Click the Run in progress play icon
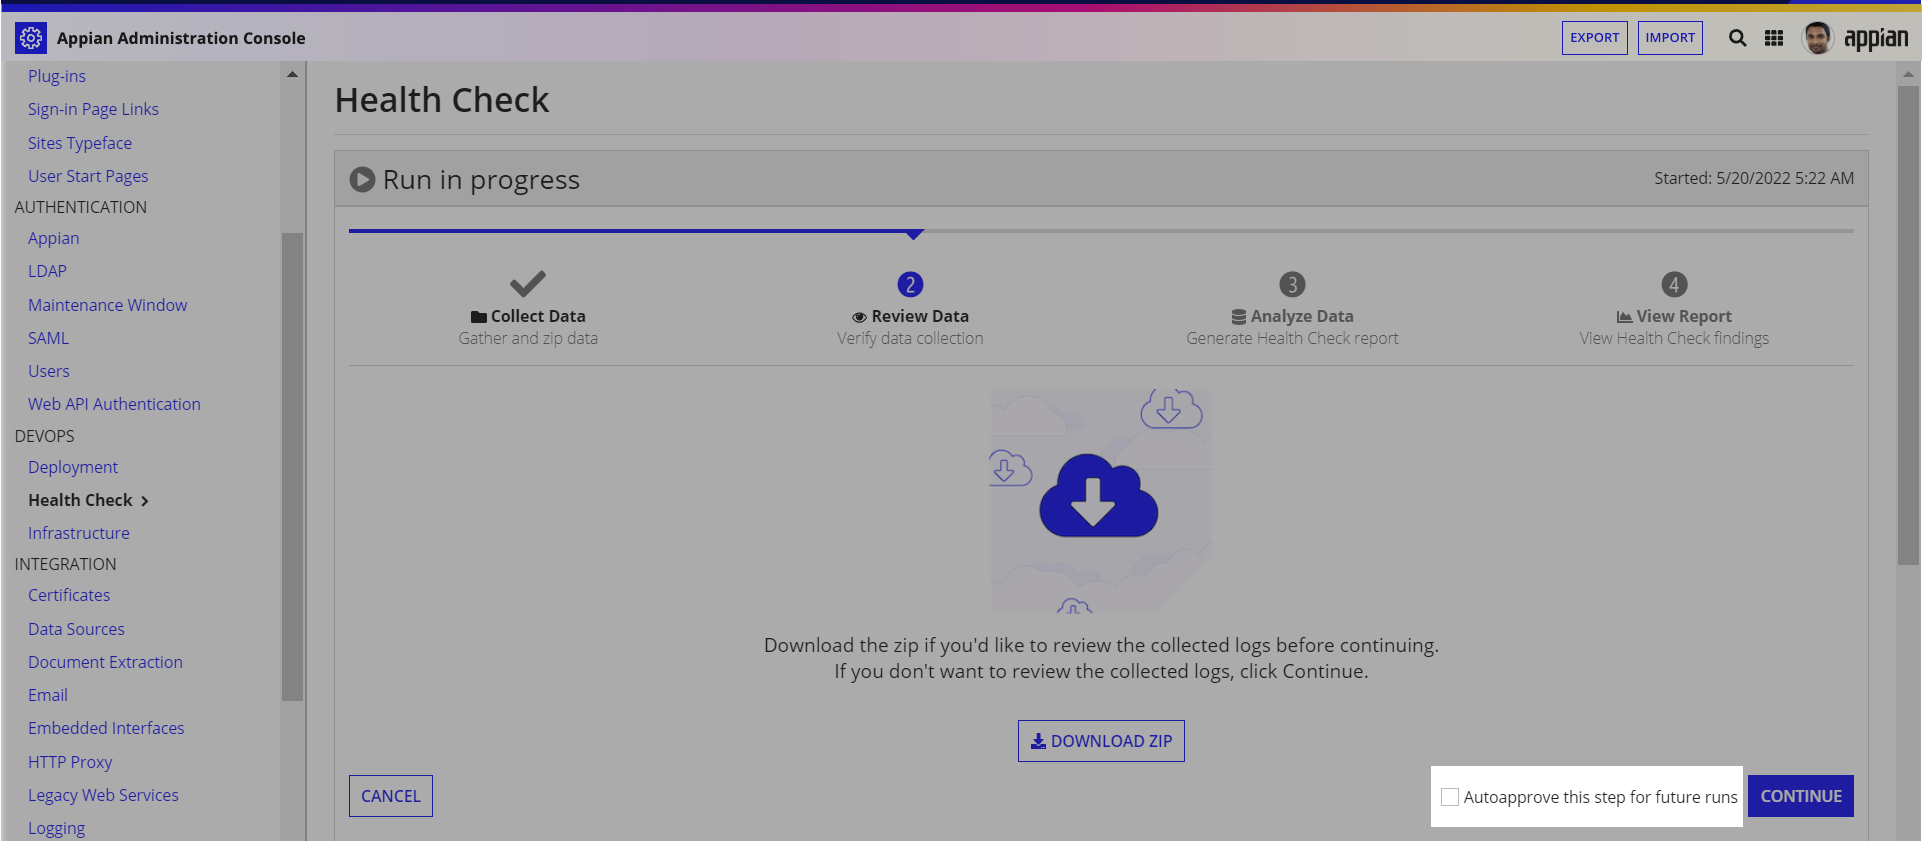This screenshot has width=1922, height=841. [362, 180]
